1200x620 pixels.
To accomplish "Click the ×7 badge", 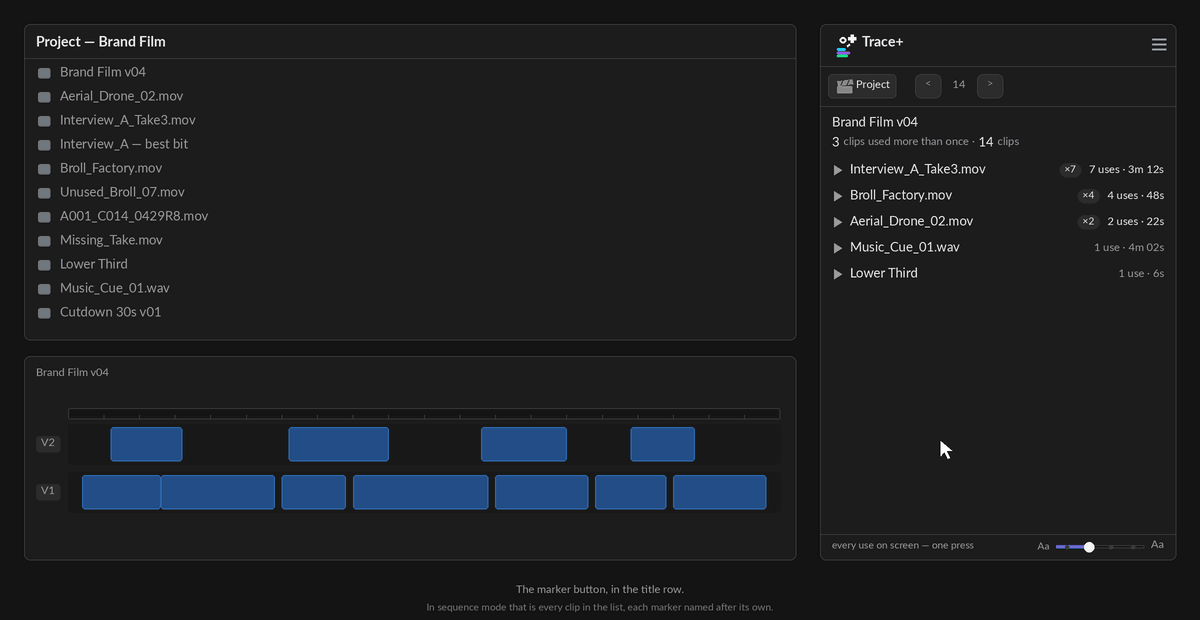I will [1070, 170].
